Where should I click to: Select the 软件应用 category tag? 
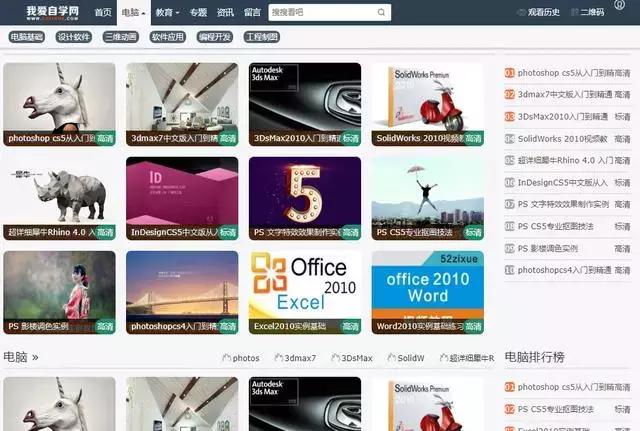[167, 37]
